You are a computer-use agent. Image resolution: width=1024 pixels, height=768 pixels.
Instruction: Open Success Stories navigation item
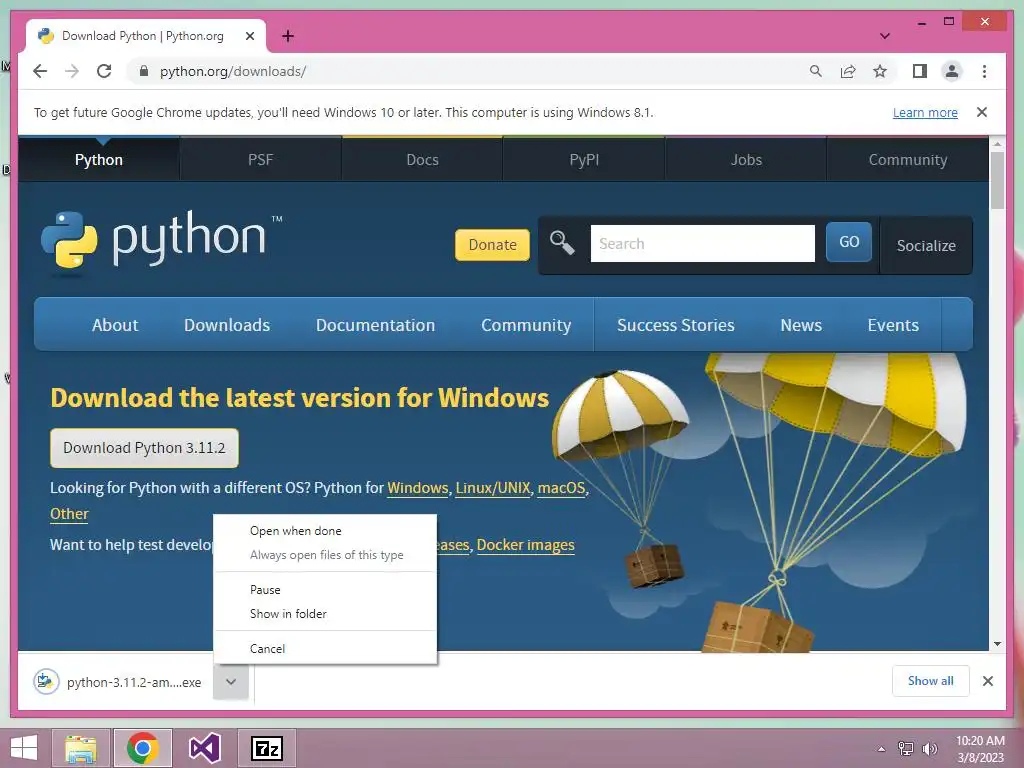(x=676, y=325)
